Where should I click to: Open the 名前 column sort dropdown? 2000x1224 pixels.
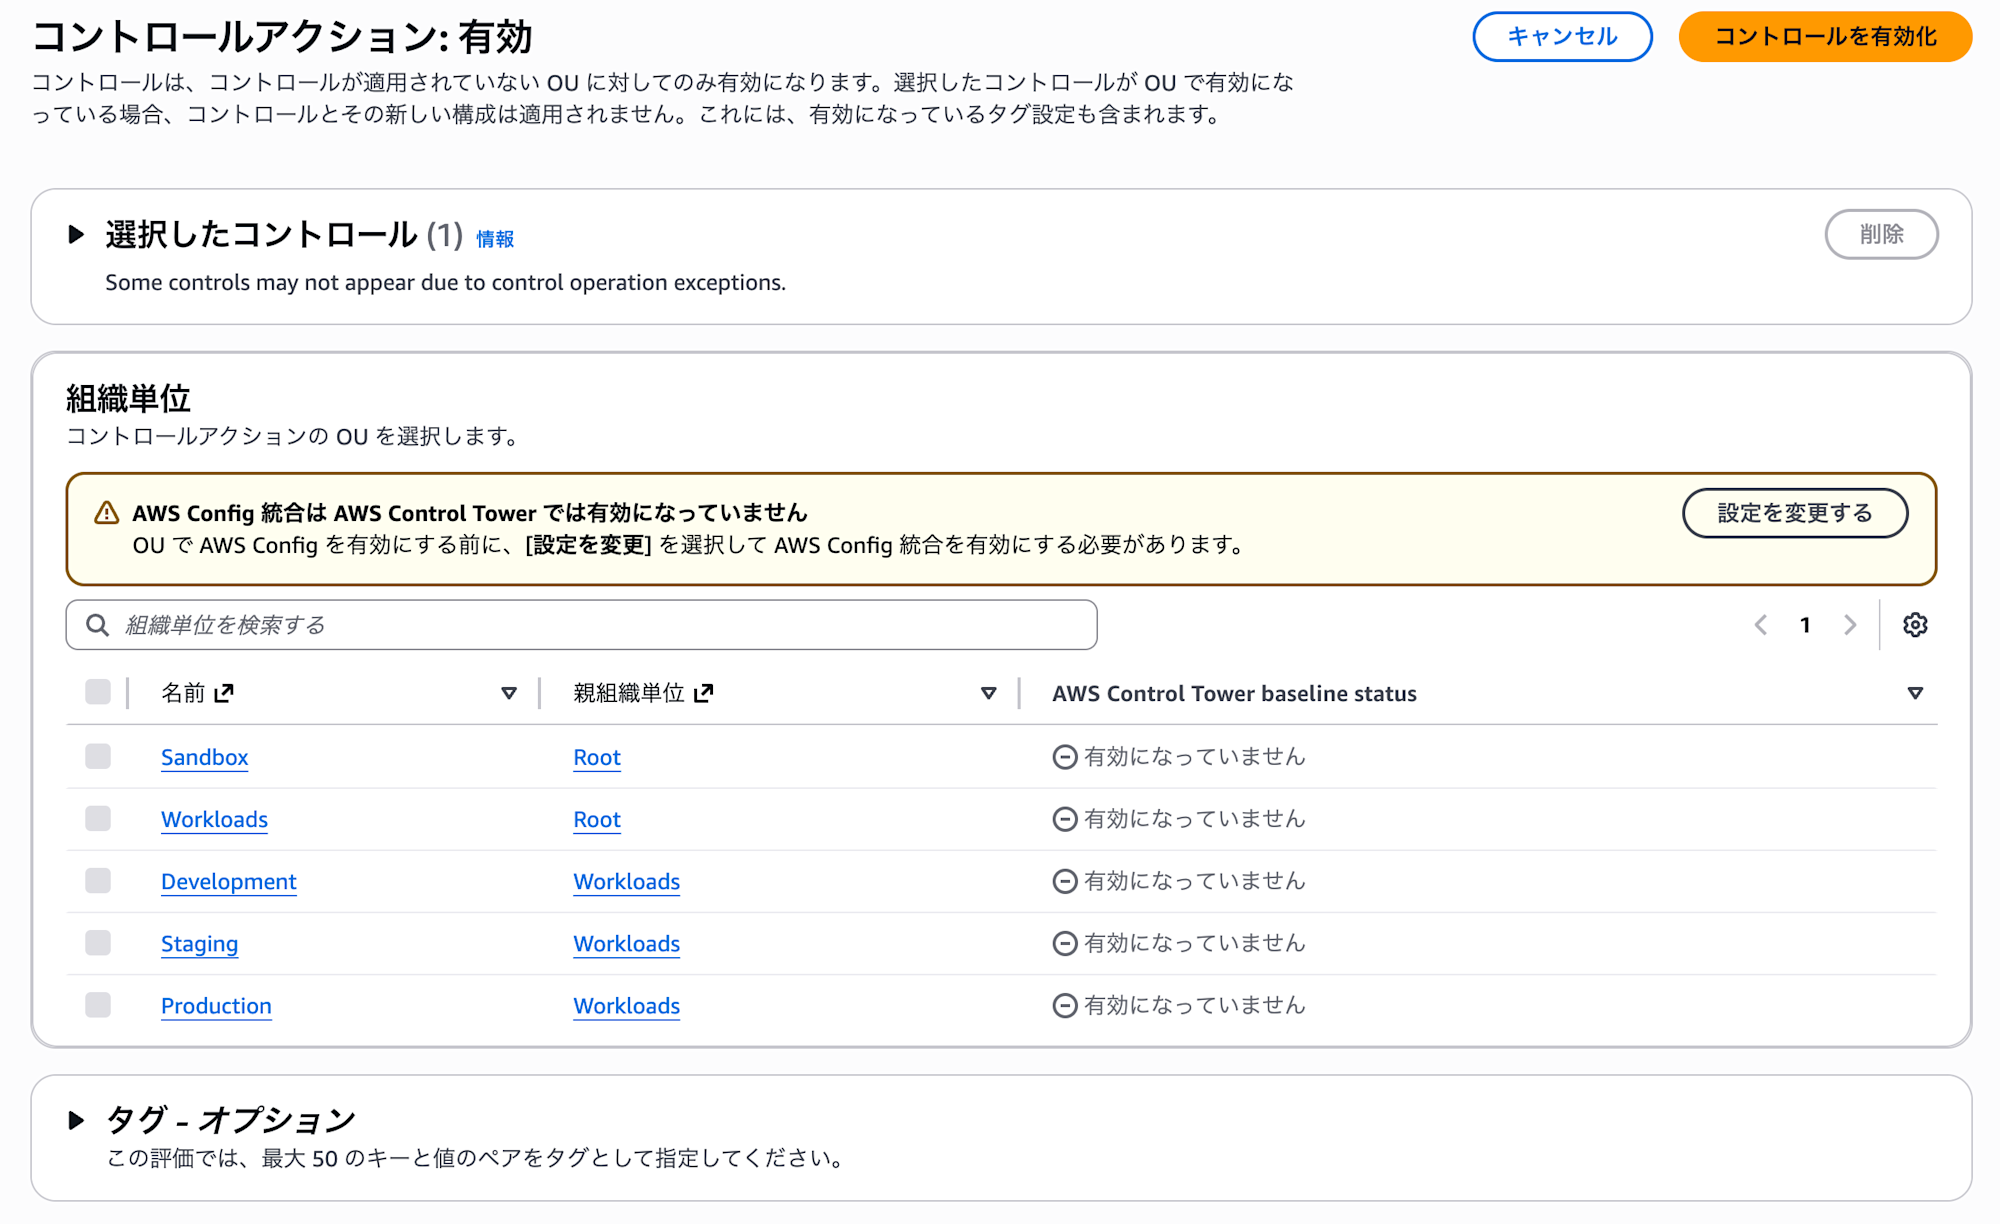(x=508, y=691)
